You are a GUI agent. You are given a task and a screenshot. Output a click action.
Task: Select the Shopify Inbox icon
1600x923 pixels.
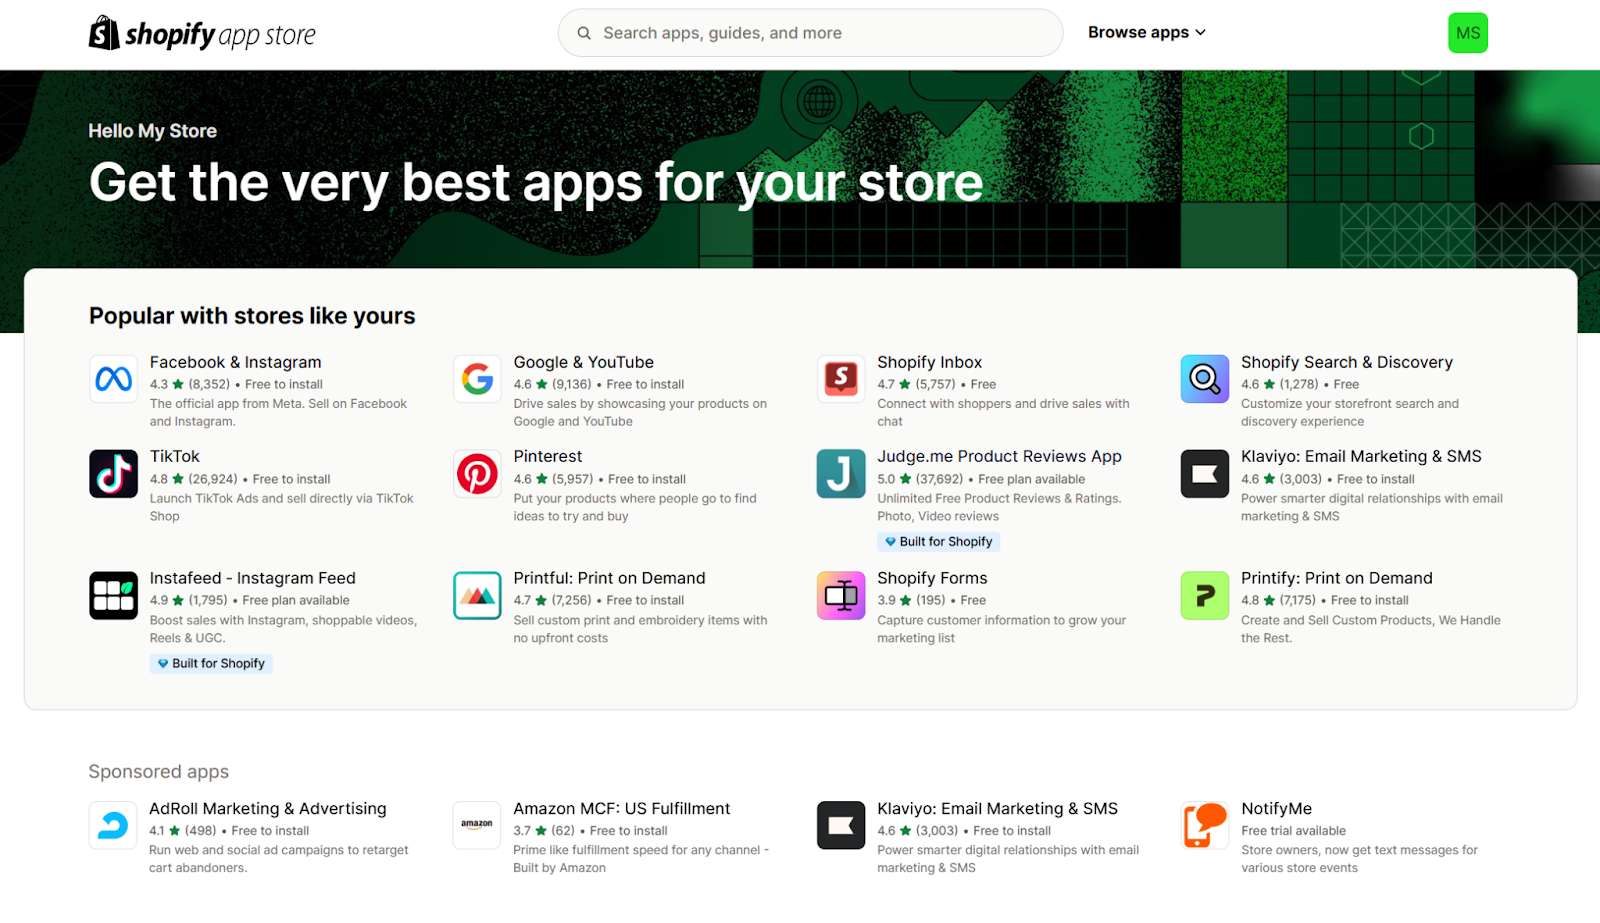click(840, 379)
